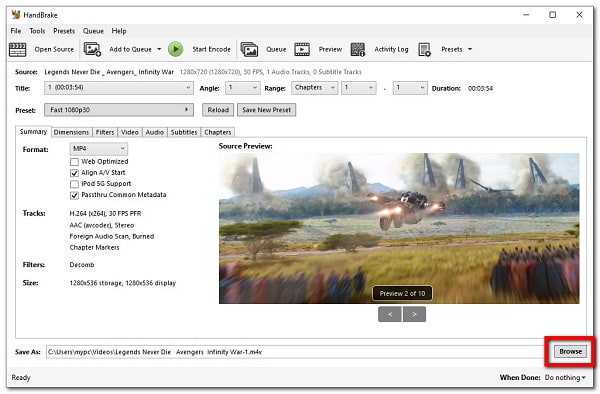600x394 pixels.
Task: Click the Start Encode label
Action: (x=211, y=49)
